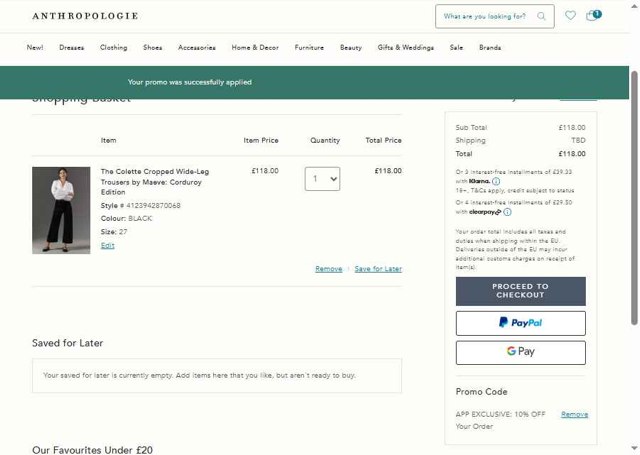
Task: Click the Anthropologie logo
Action: [85, 16]
